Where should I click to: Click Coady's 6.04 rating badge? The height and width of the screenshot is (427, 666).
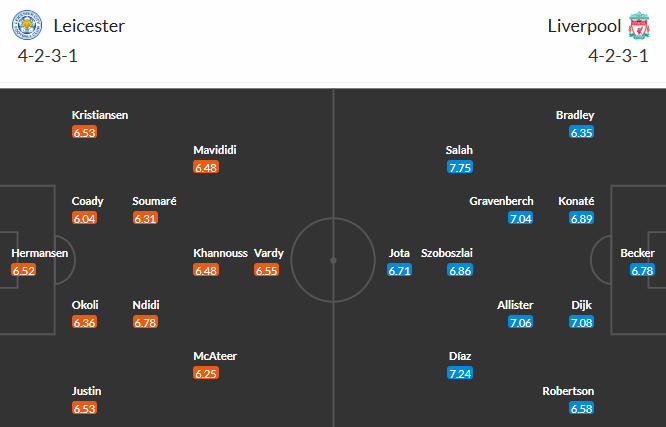click(85, 218)
